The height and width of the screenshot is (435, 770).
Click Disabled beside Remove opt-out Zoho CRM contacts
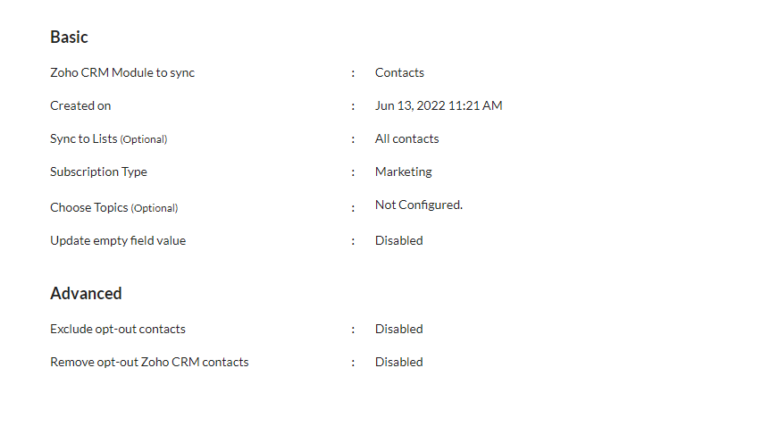[398, 362]
